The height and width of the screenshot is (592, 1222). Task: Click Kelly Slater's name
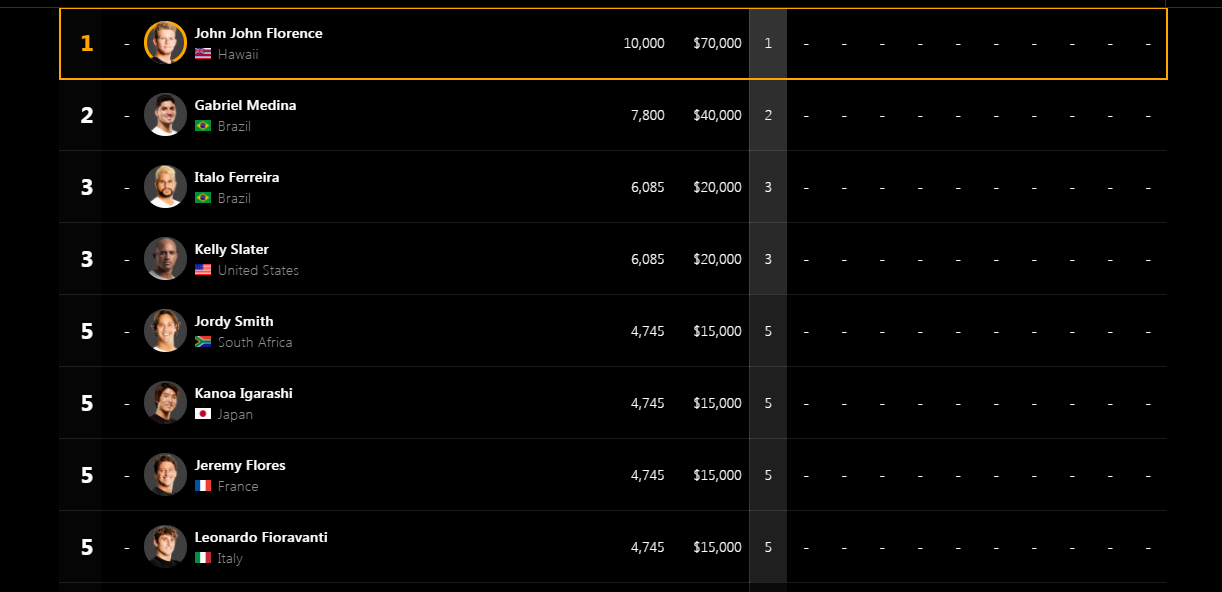(x=232, y=249)
